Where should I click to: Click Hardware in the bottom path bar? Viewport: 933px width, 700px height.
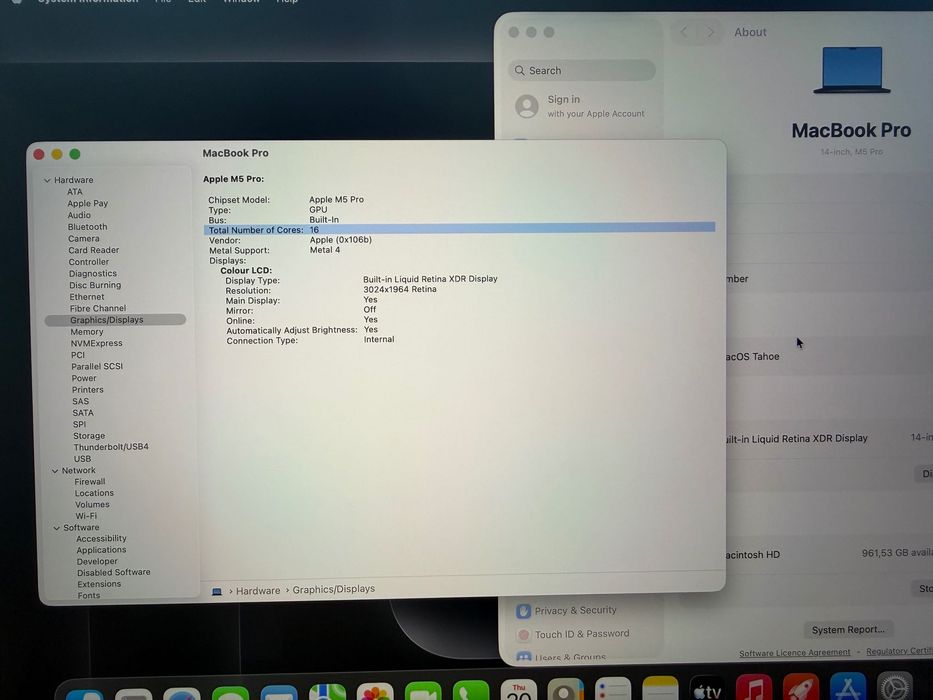click(258, 590)
